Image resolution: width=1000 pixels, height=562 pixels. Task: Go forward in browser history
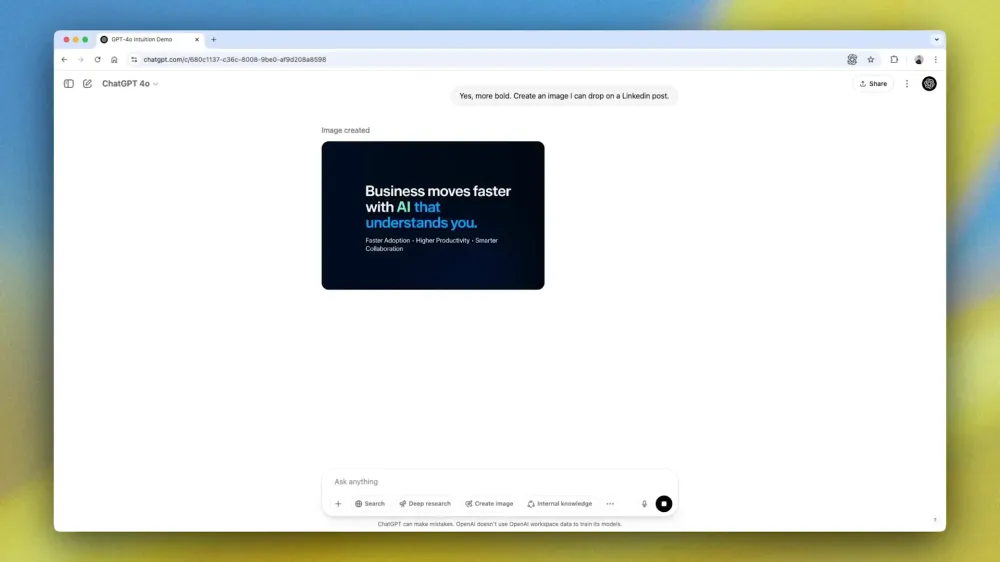click(x=81, y=59)
